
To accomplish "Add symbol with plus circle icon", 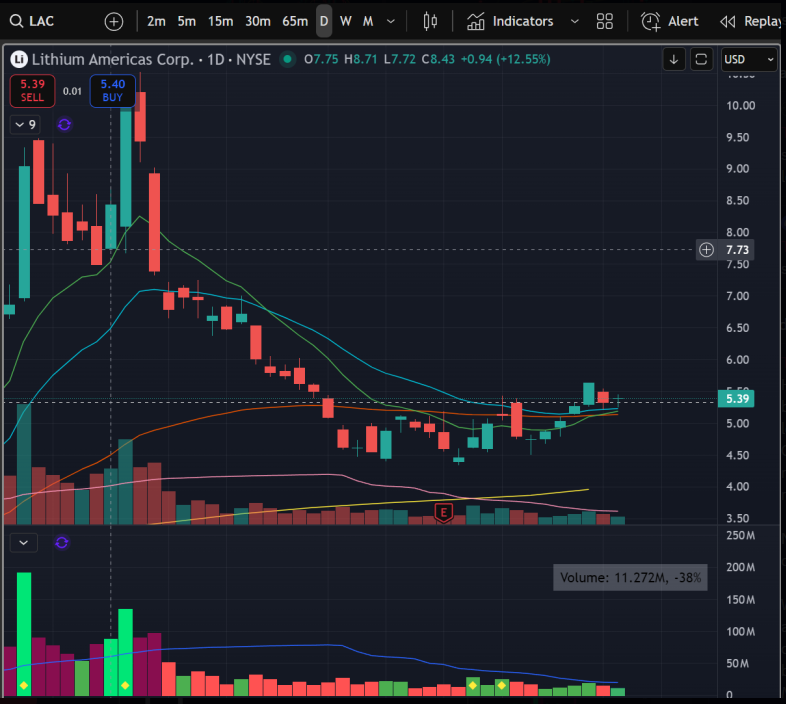I will (x=114, y=22).
